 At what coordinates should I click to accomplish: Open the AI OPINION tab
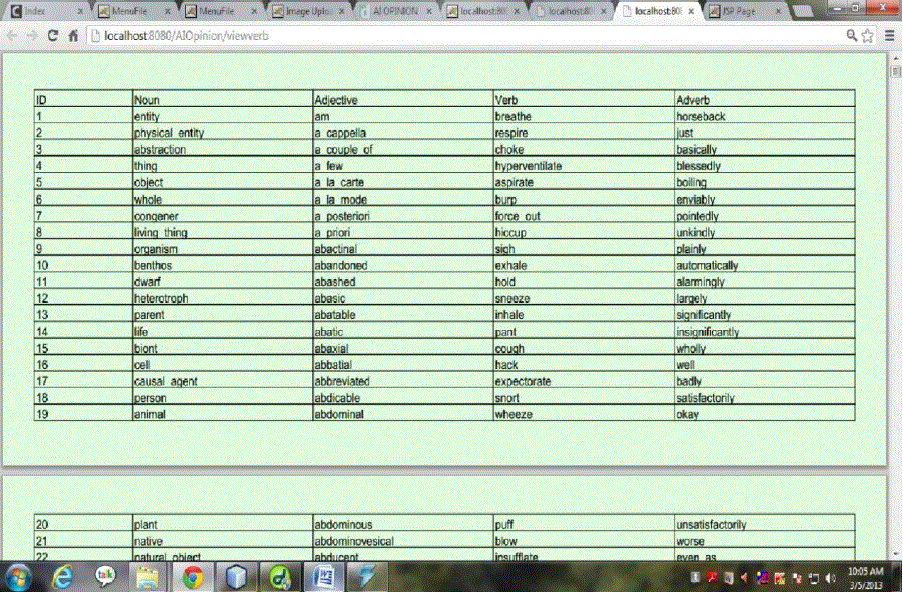[x=397, y=11]
